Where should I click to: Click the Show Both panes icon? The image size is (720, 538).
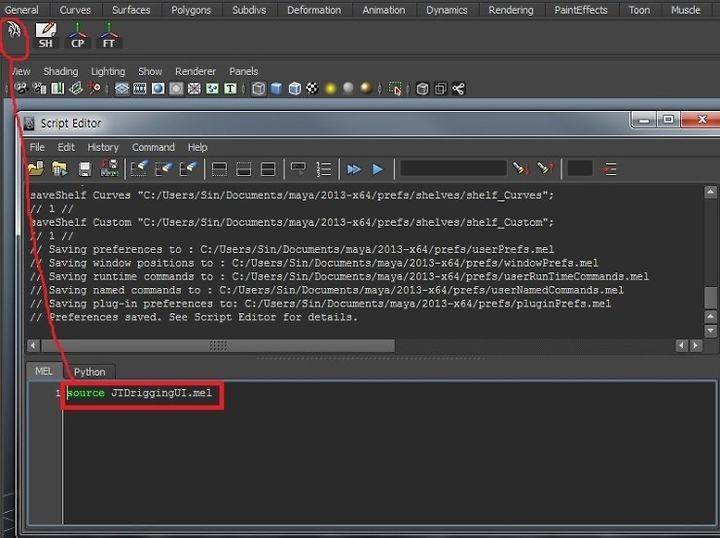tap(268, 169)
